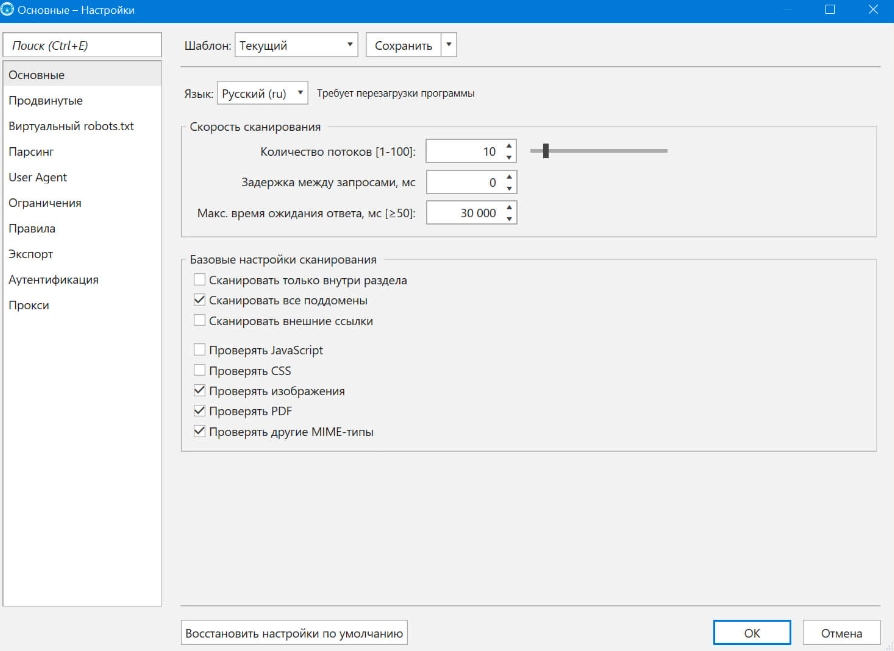Screen dimensions: 894x651
Task: Increase Количество потоков with up stepper
Action: (509, 145)
